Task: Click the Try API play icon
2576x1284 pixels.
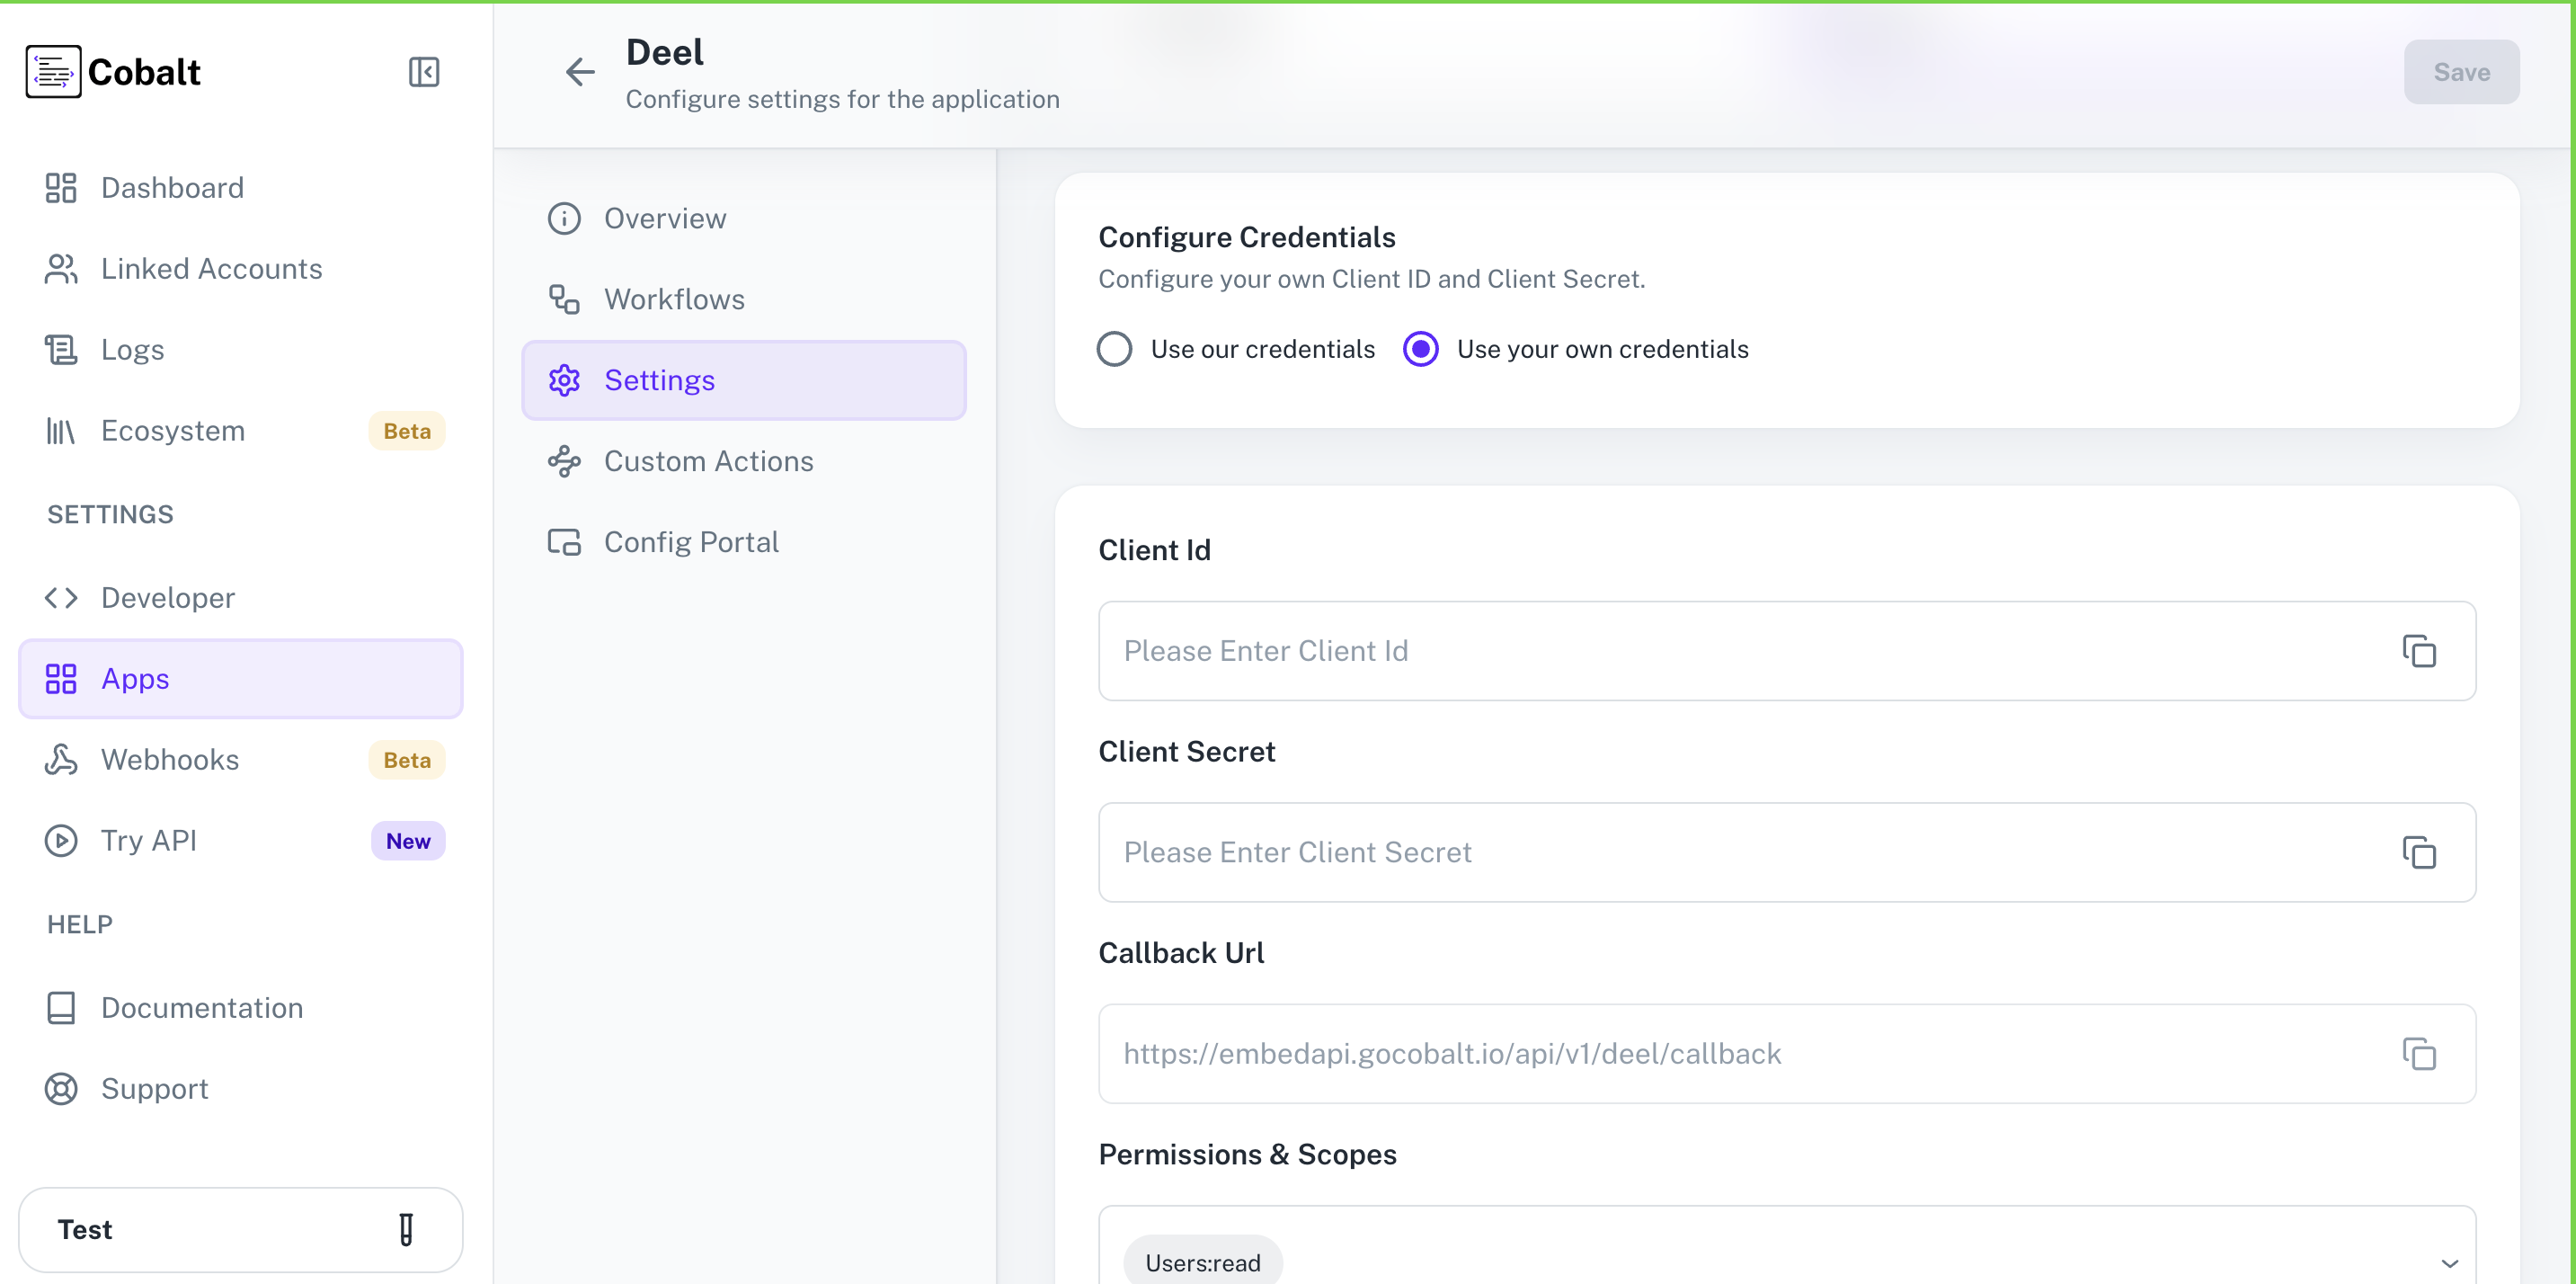Action: 60,840
